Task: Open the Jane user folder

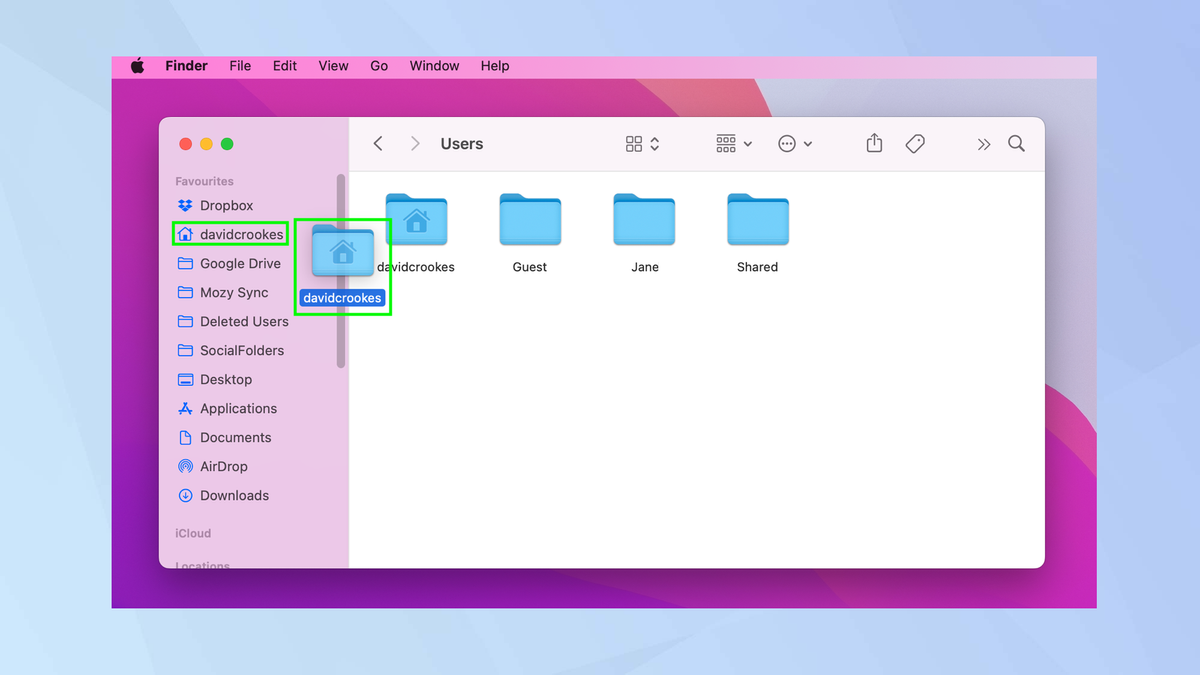Action: 644,220
